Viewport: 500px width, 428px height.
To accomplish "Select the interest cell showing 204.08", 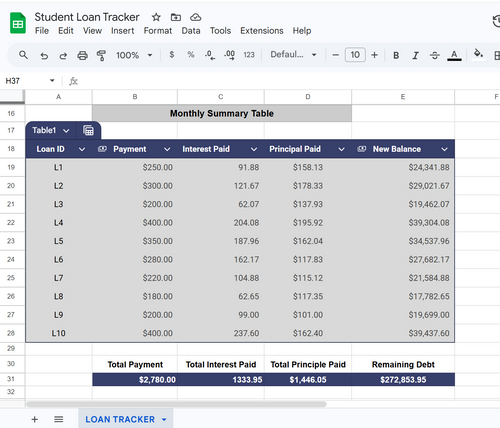I will [x=221, y=223].
